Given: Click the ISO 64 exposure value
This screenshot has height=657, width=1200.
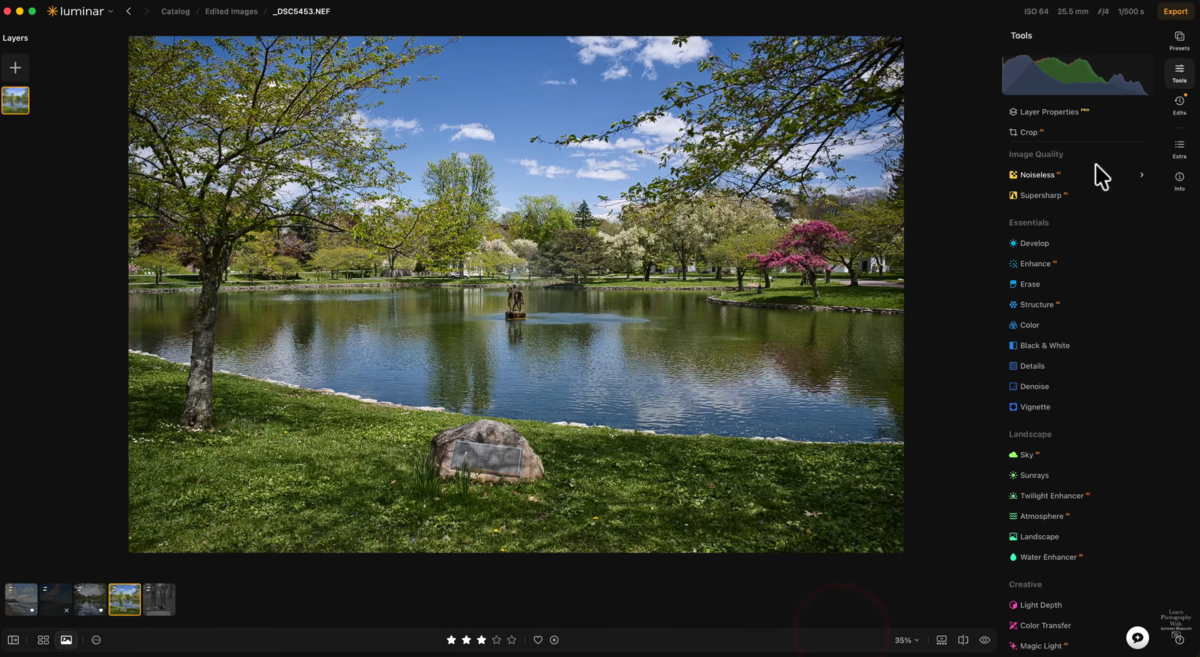Looking at the screenshot, I should (x=1037, y=11).
